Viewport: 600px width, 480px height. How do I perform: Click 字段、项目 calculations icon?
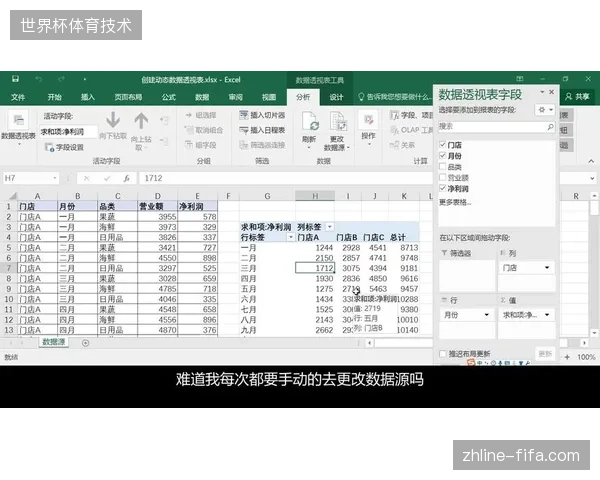click(x=395, y=115)
